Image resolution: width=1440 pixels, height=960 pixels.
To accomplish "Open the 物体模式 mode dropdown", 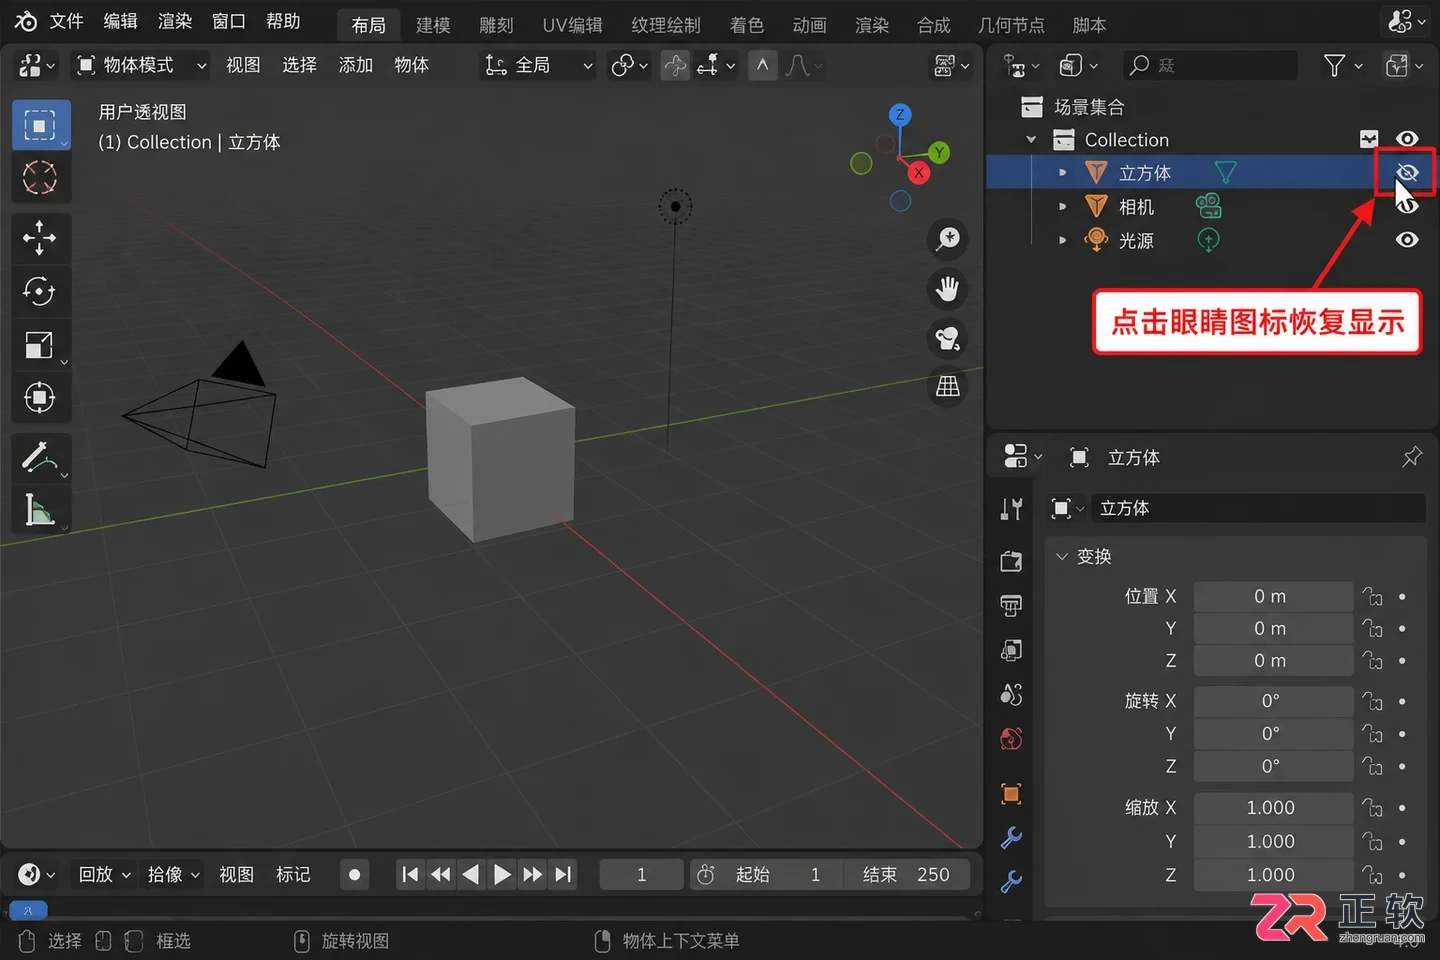I will click(142, 66).
